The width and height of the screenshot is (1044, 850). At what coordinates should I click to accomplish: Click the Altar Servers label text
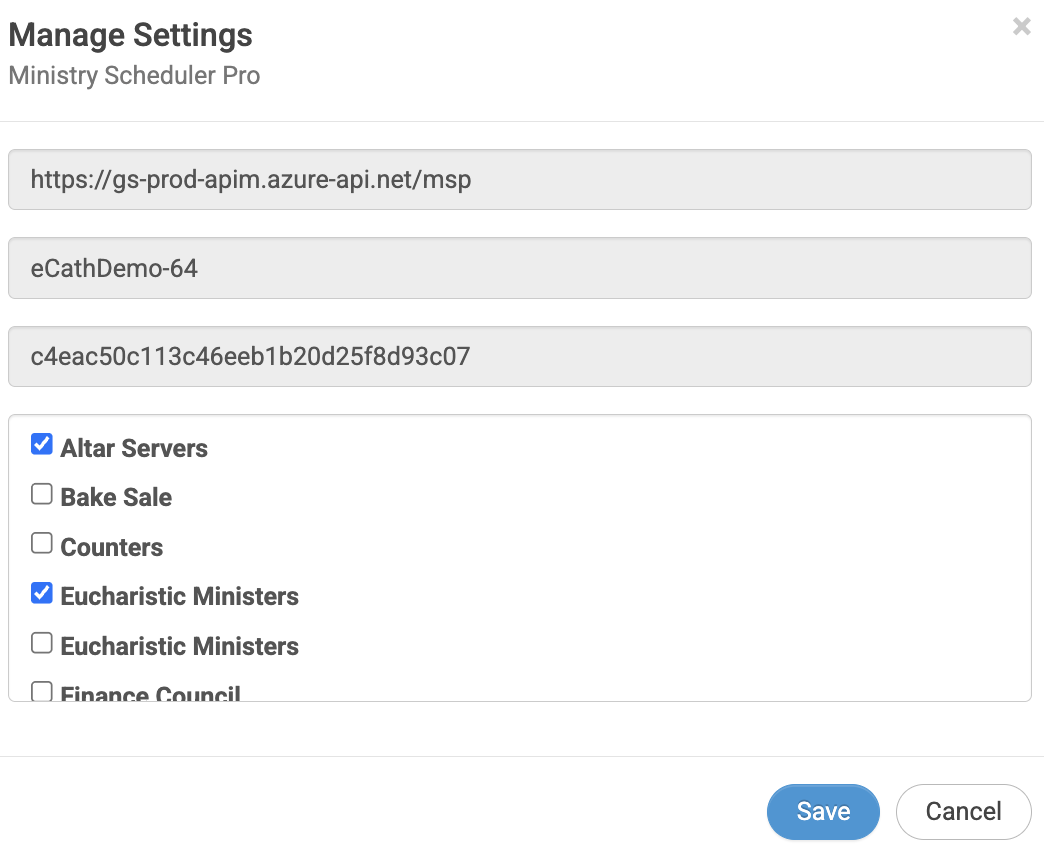(134, 448)
